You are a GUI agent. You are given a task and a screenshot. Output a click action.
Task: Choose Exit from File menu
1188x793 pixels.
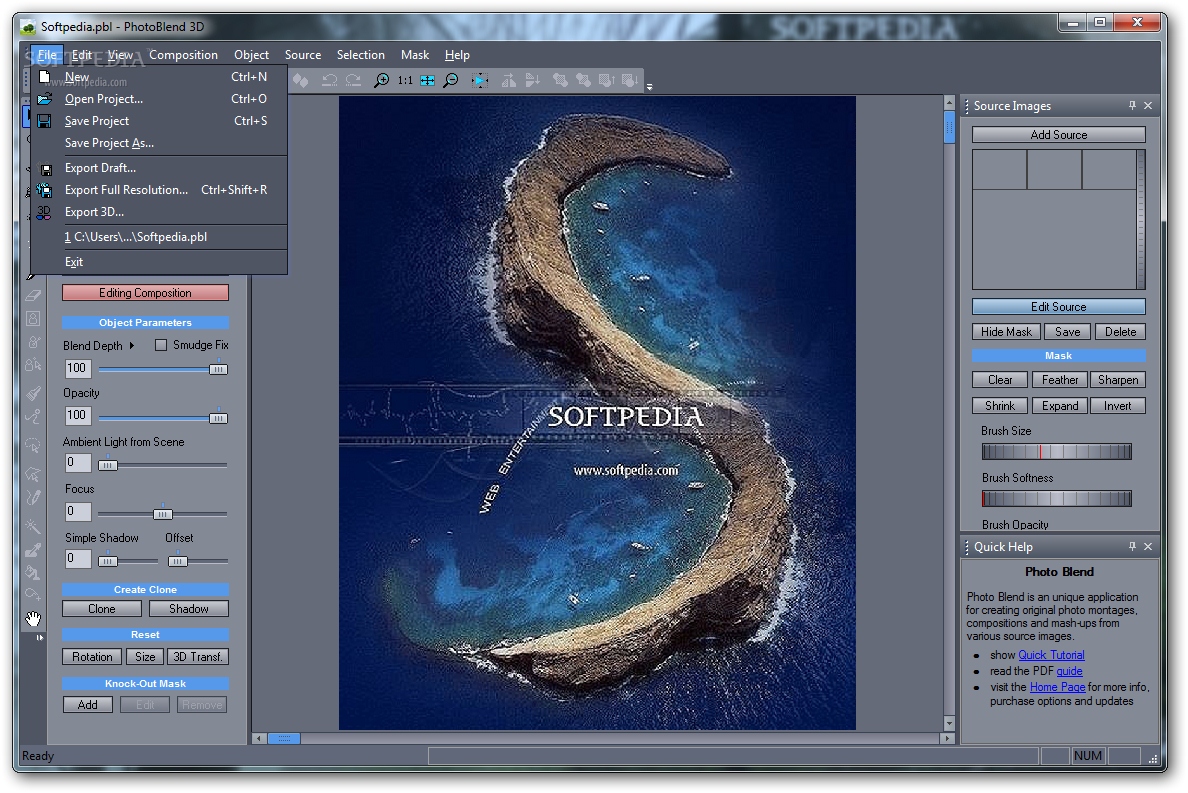tap(159, 262)
